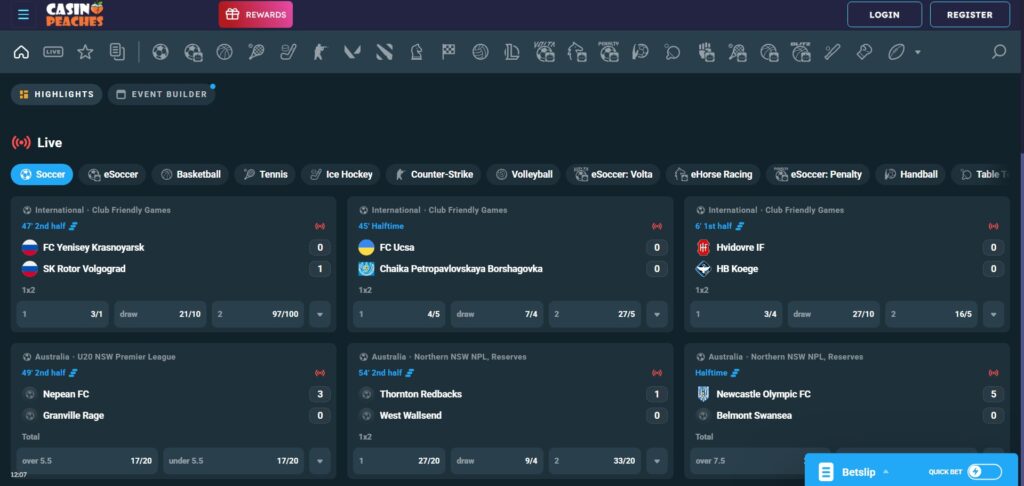Image resolution: width=1024 pixels, height=486 pixels.
Task: Click the Register button
Action: click(969, 15)
